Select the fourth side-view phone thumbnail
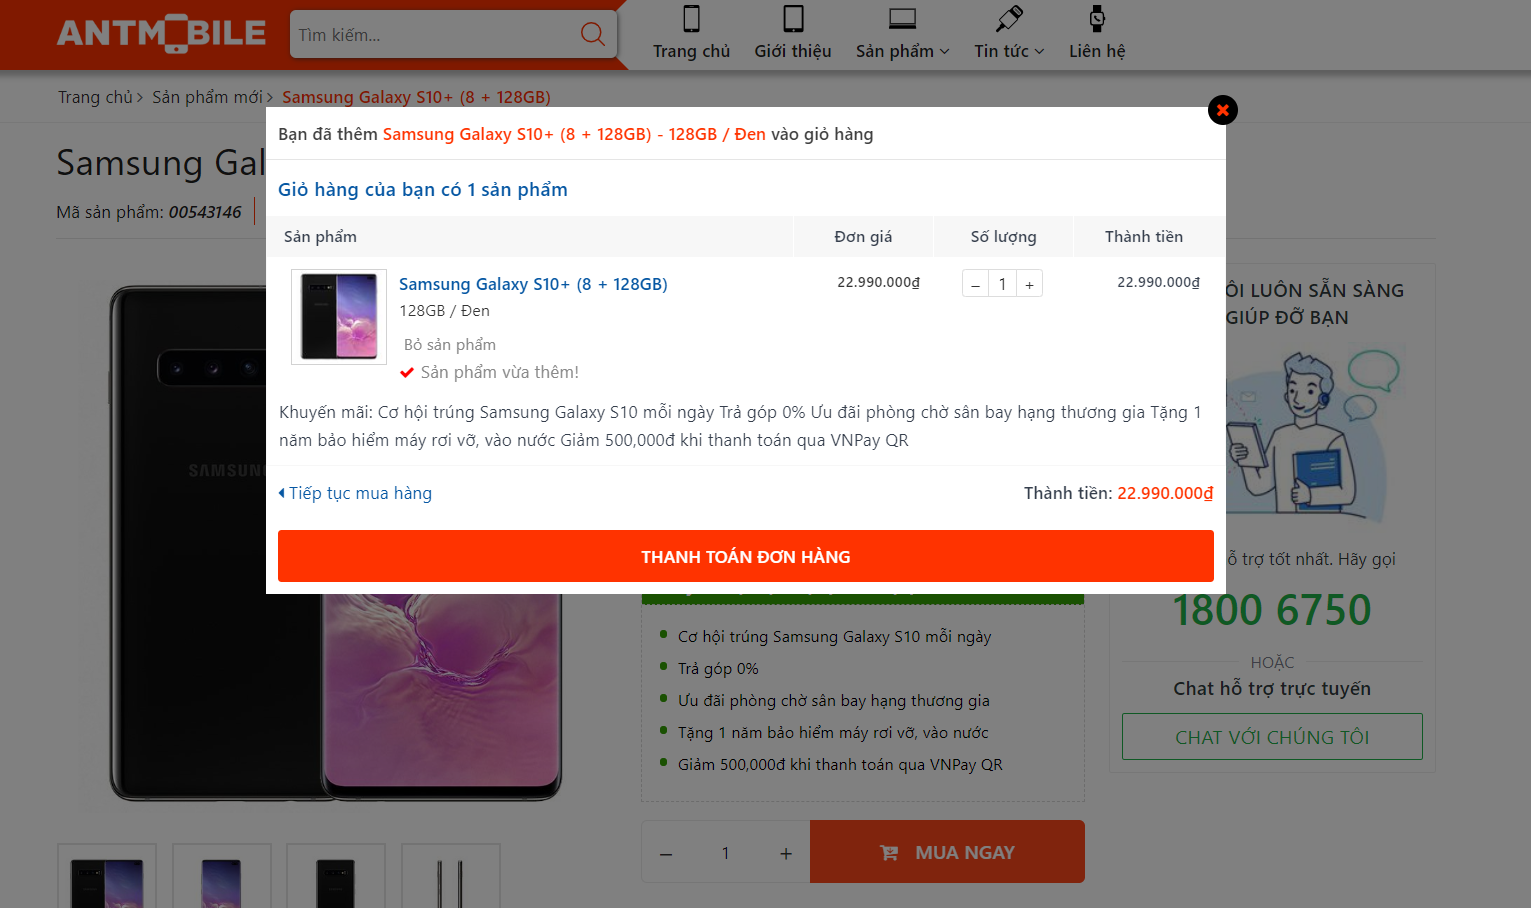The width and height of the screenshot is (1531, 908). pos(451,876)
